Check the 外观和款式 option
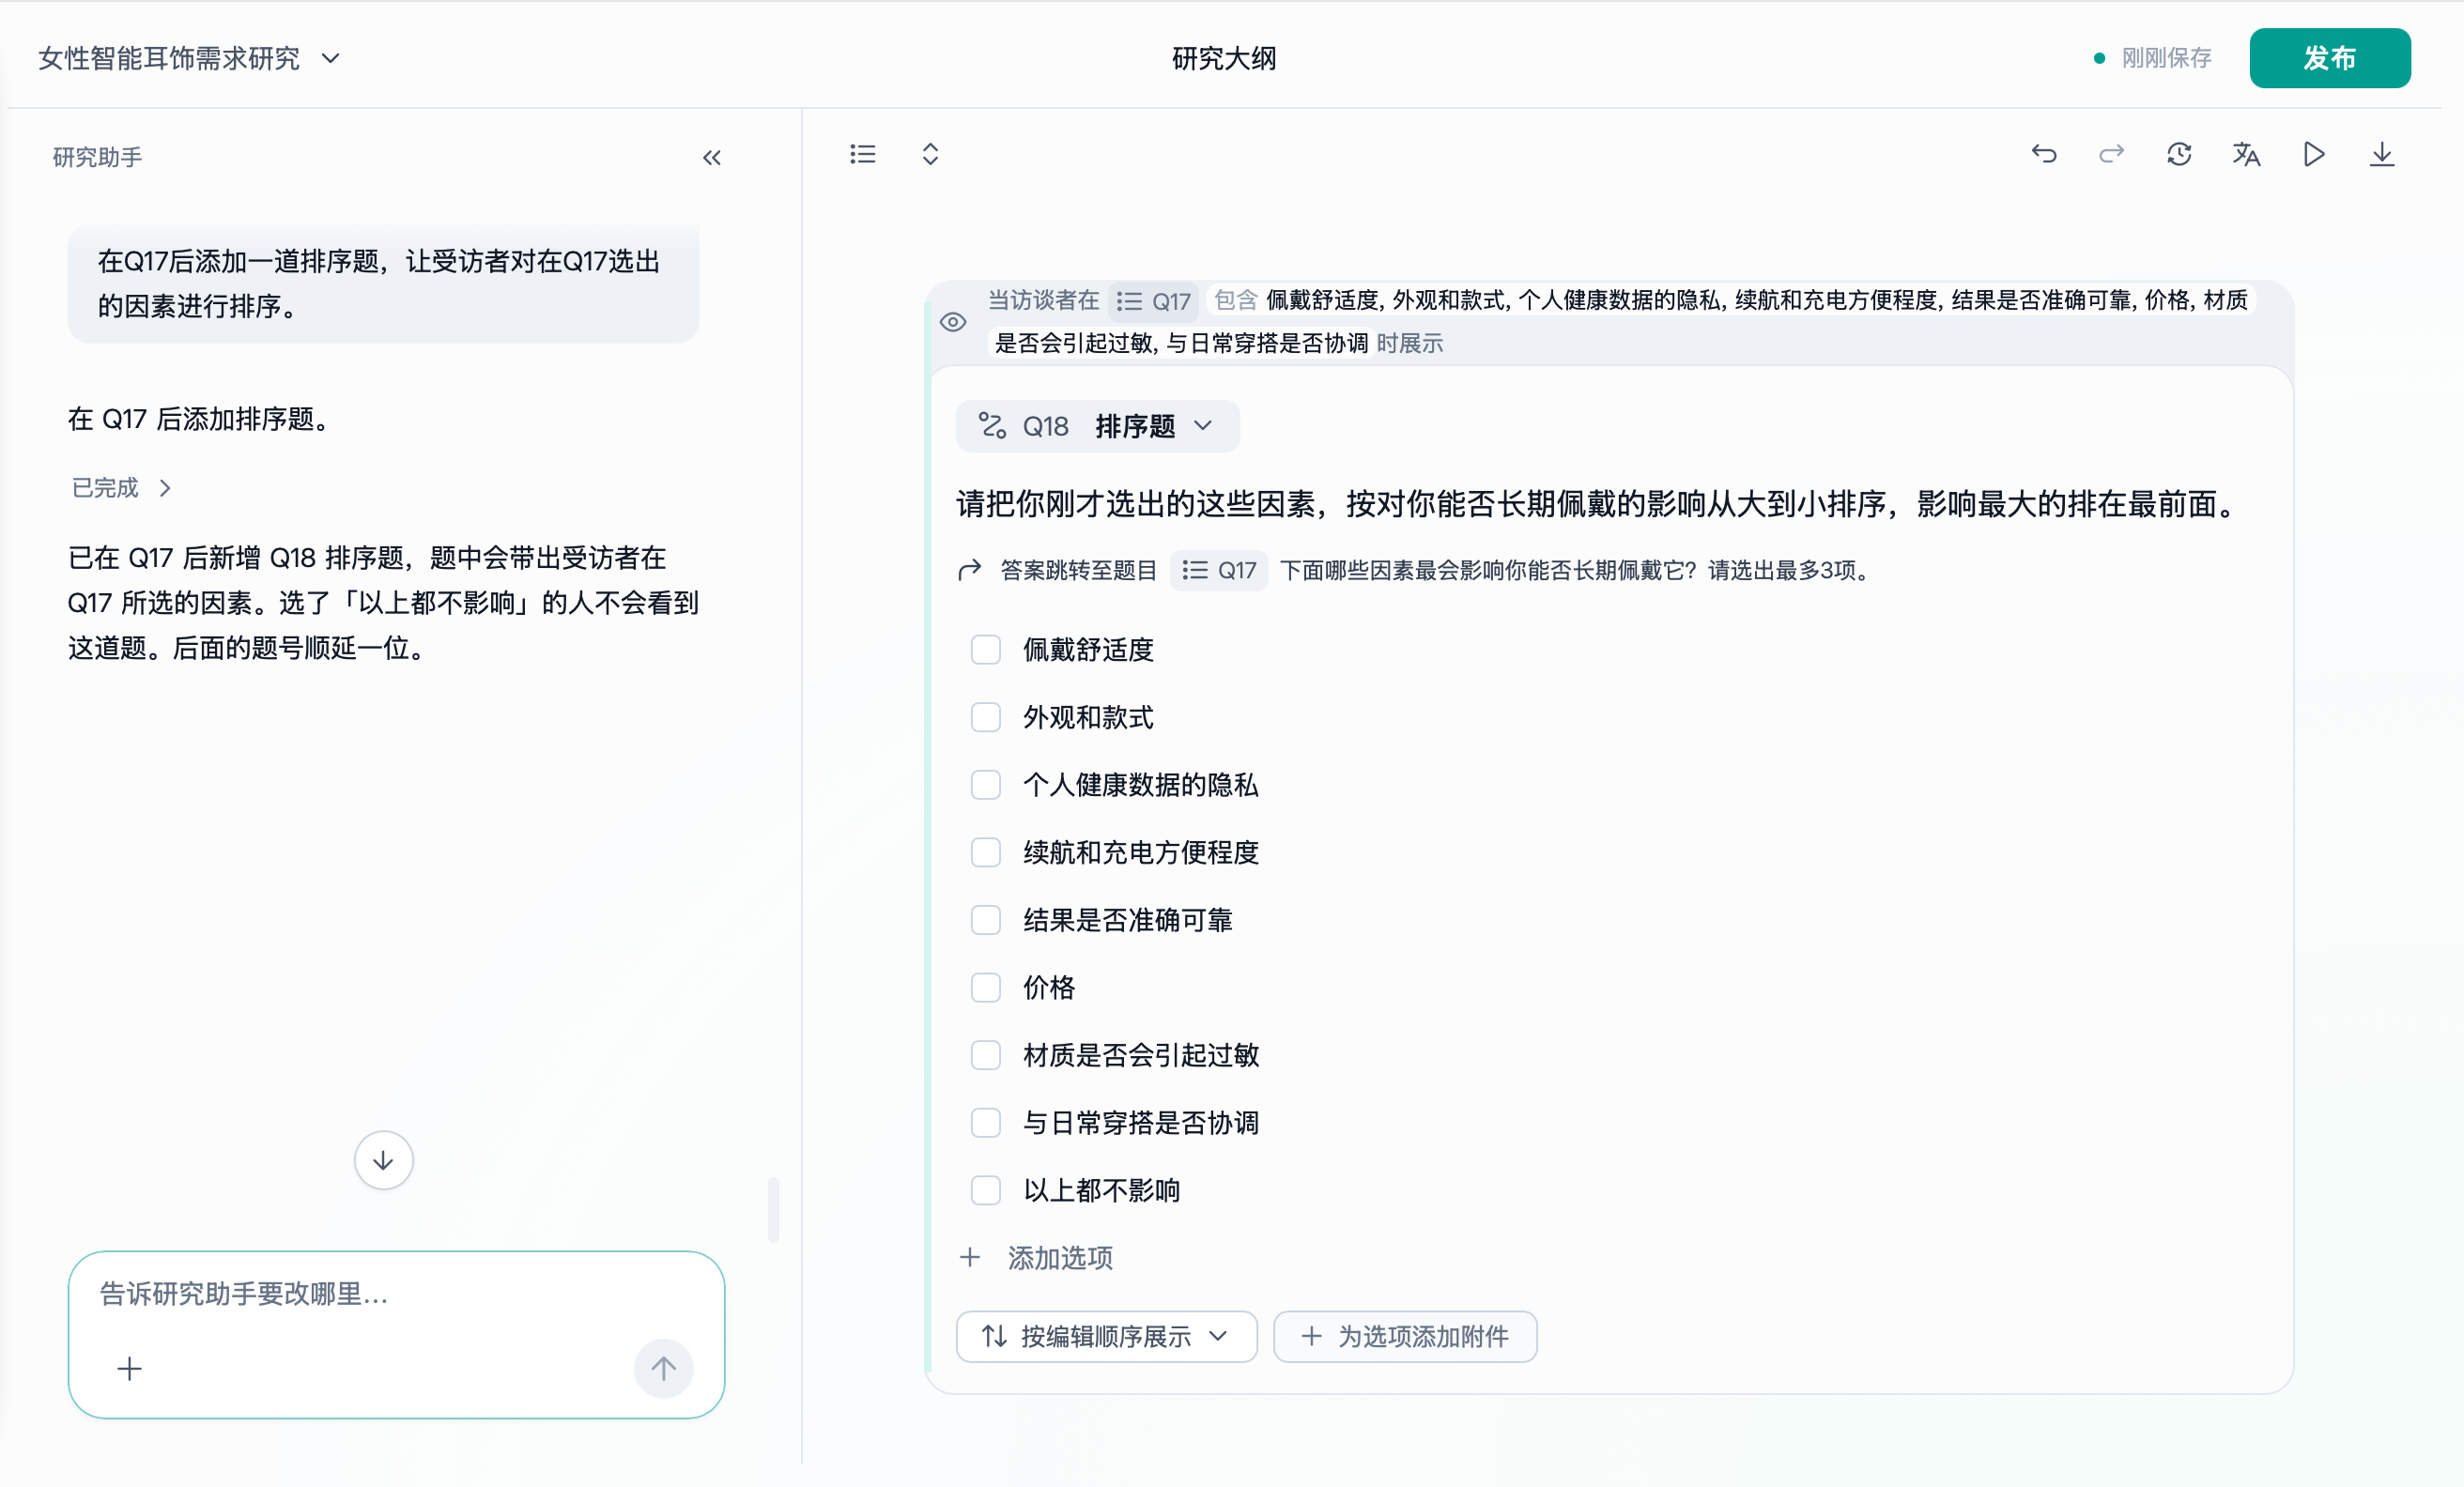Viewport: 2464px width, 1487px height. coord(986,717)
